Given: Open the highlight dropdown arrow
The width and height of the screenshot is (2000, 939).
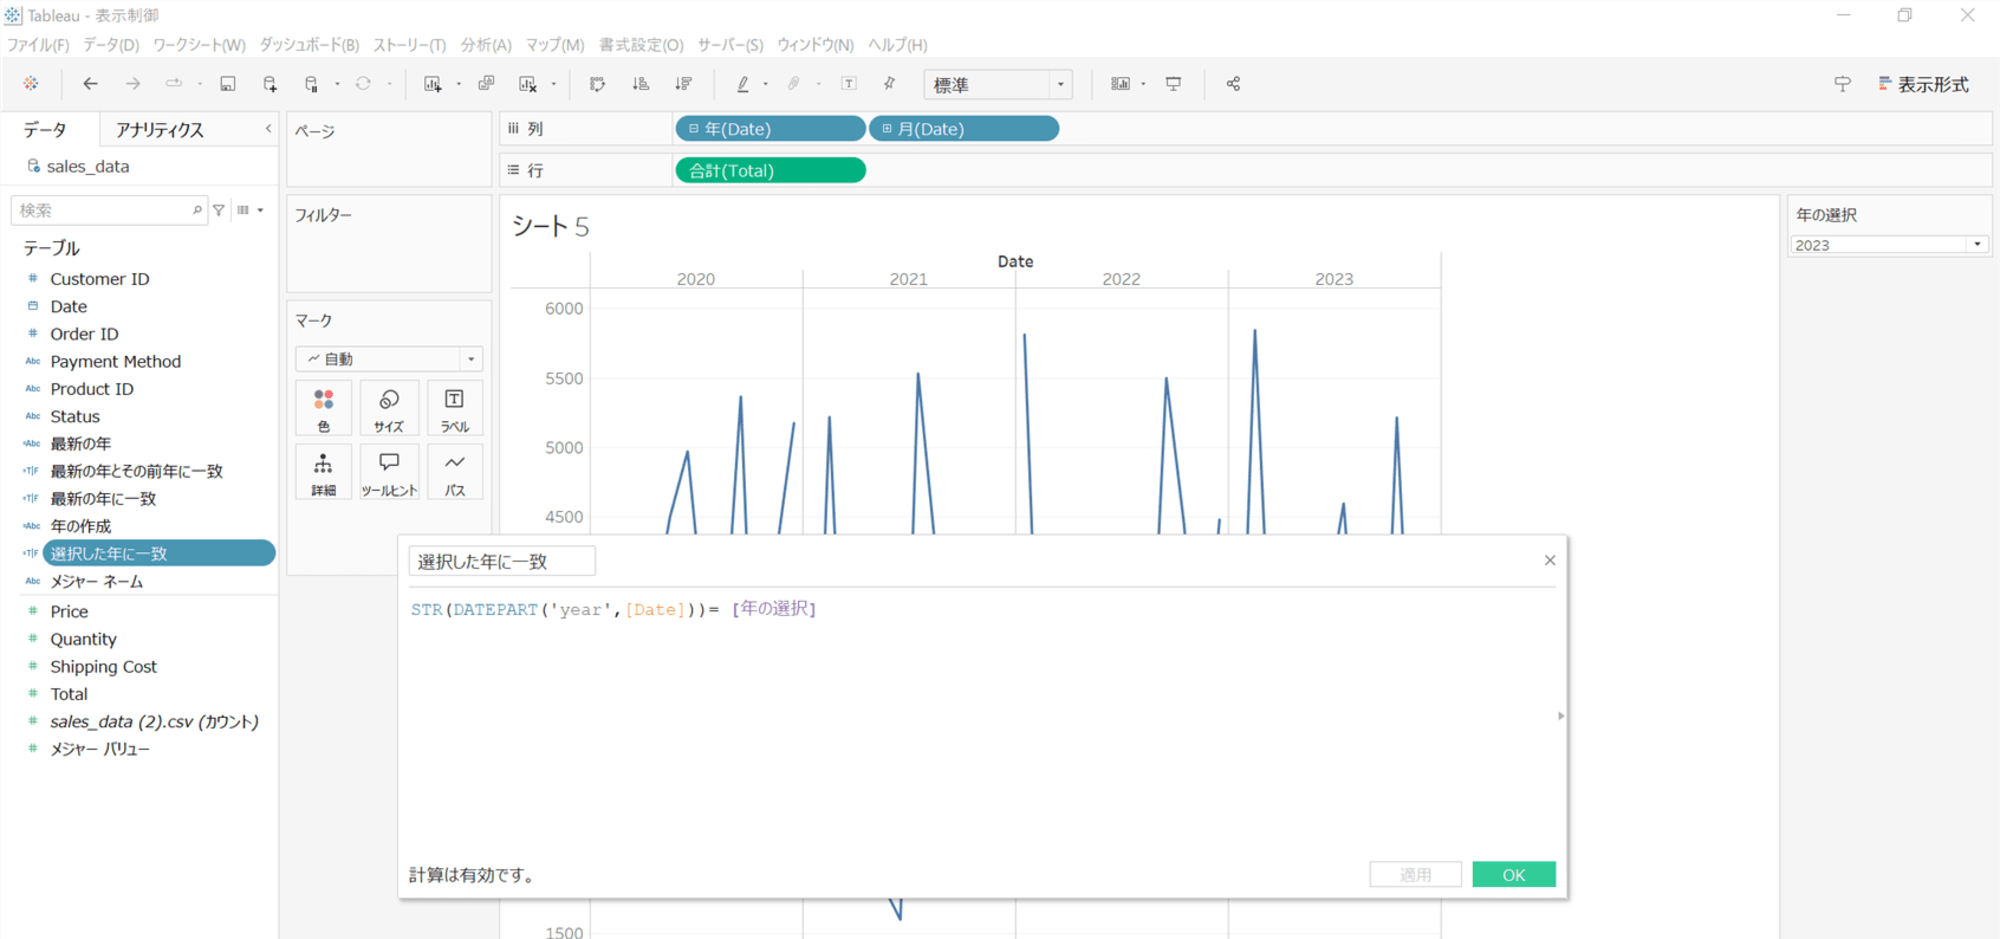Looking at the screenshot, I should point(766,84).
